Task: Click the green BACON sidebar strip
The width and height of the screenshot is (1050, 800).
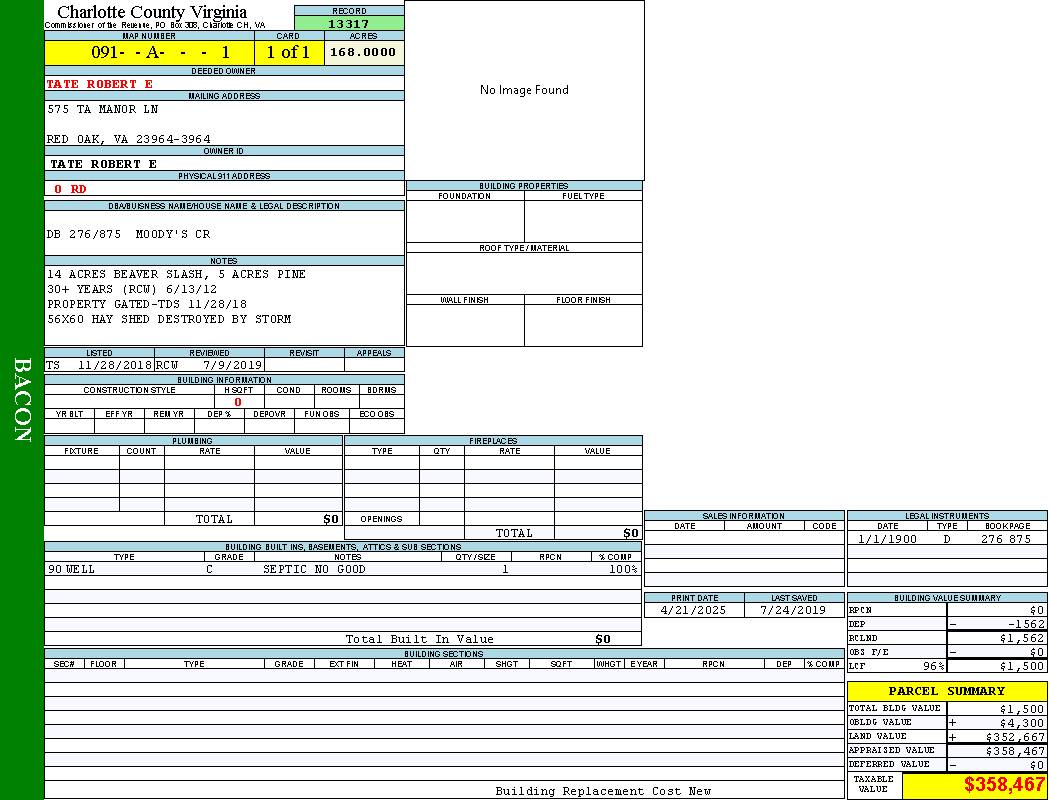Action: 22,400
